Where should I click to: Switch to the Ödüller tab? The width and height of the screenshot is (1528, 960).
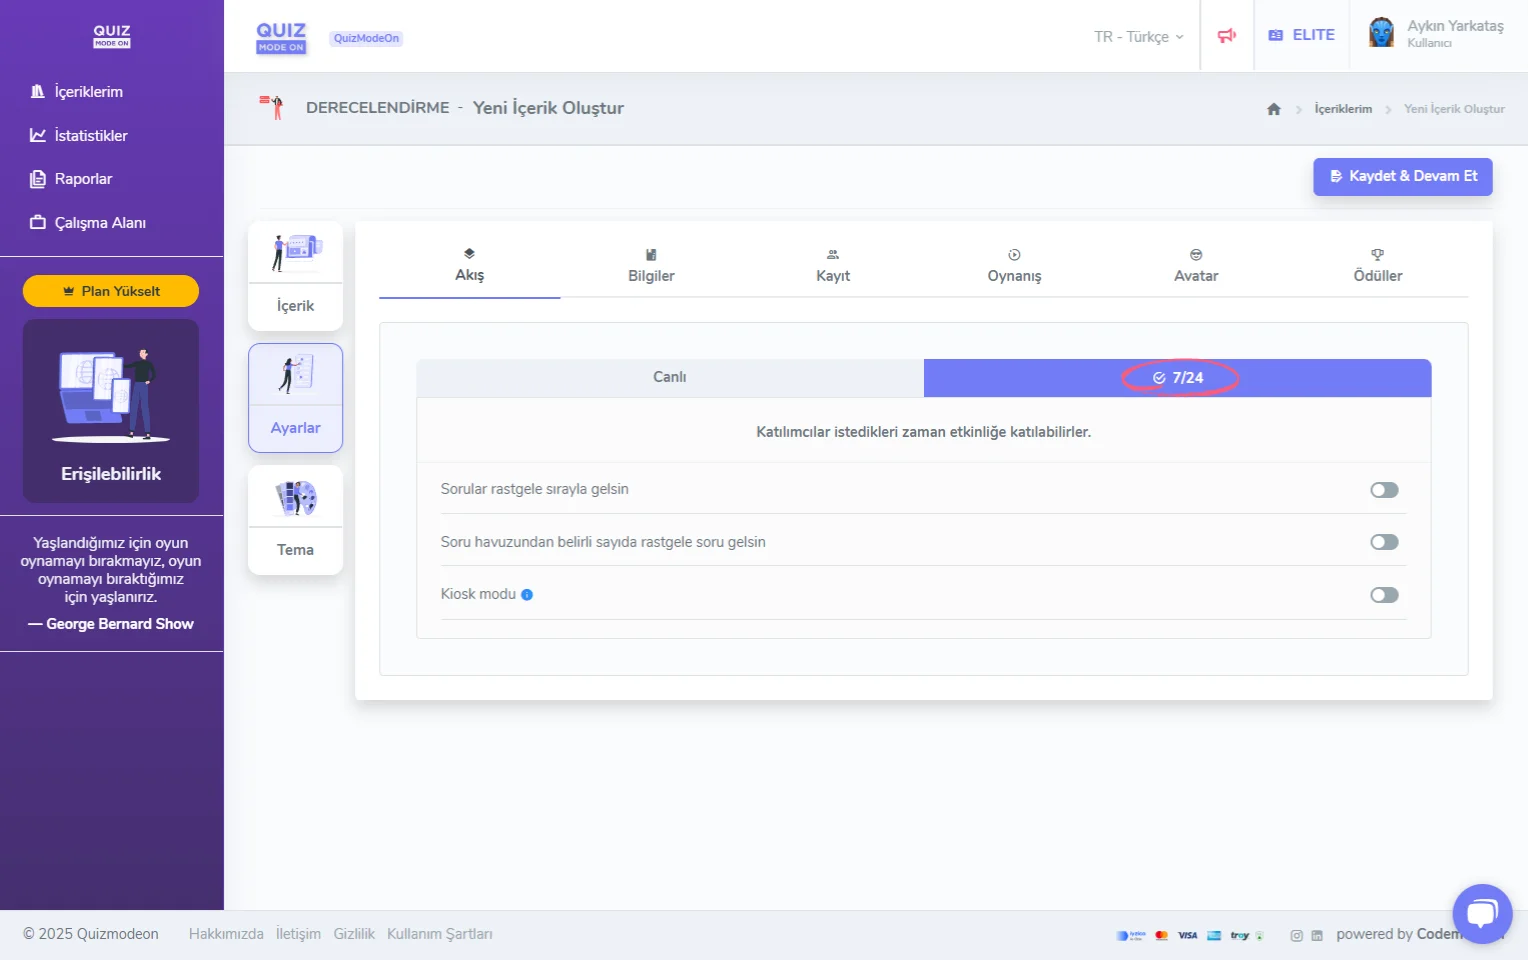pos(1377,266)
